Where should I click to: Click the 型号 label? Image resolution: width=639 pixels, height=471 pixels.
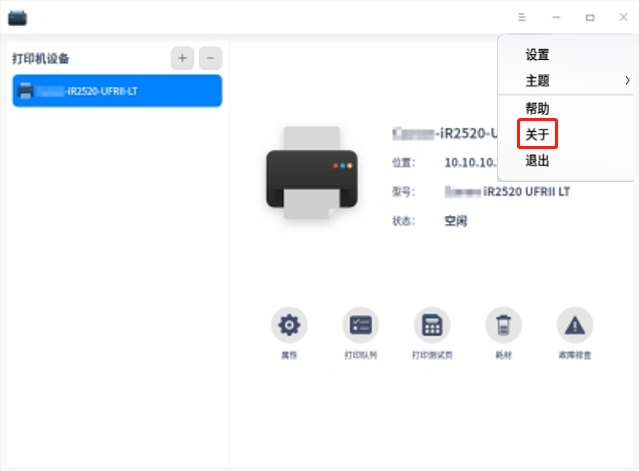coord(403,191)
